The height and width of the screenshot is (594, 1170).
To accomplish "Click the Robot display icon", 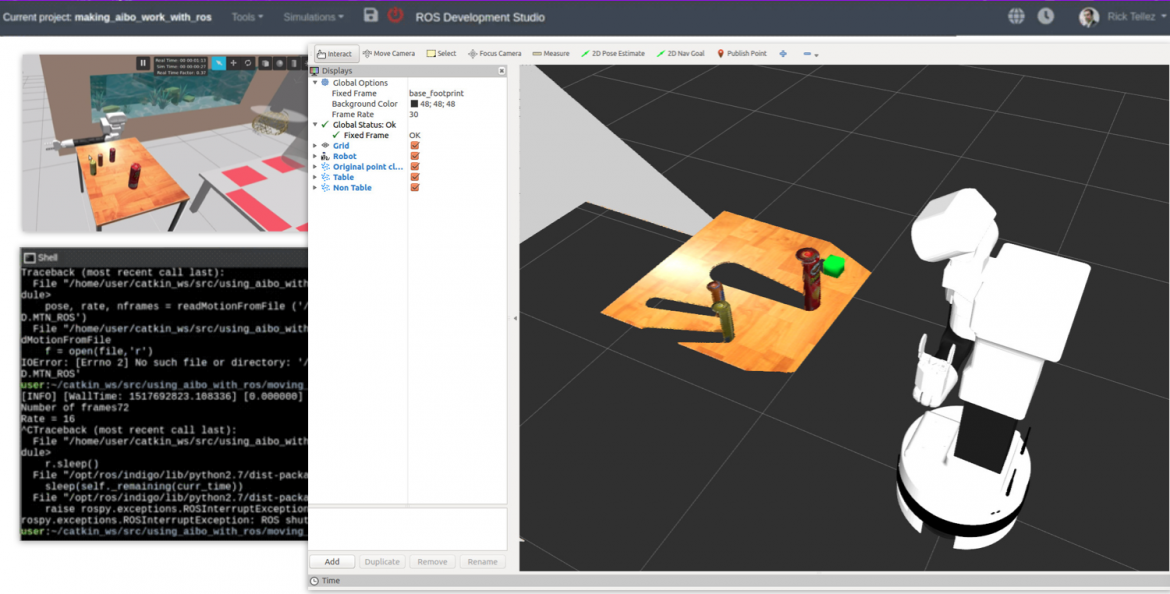I will [x=325, y=156].
